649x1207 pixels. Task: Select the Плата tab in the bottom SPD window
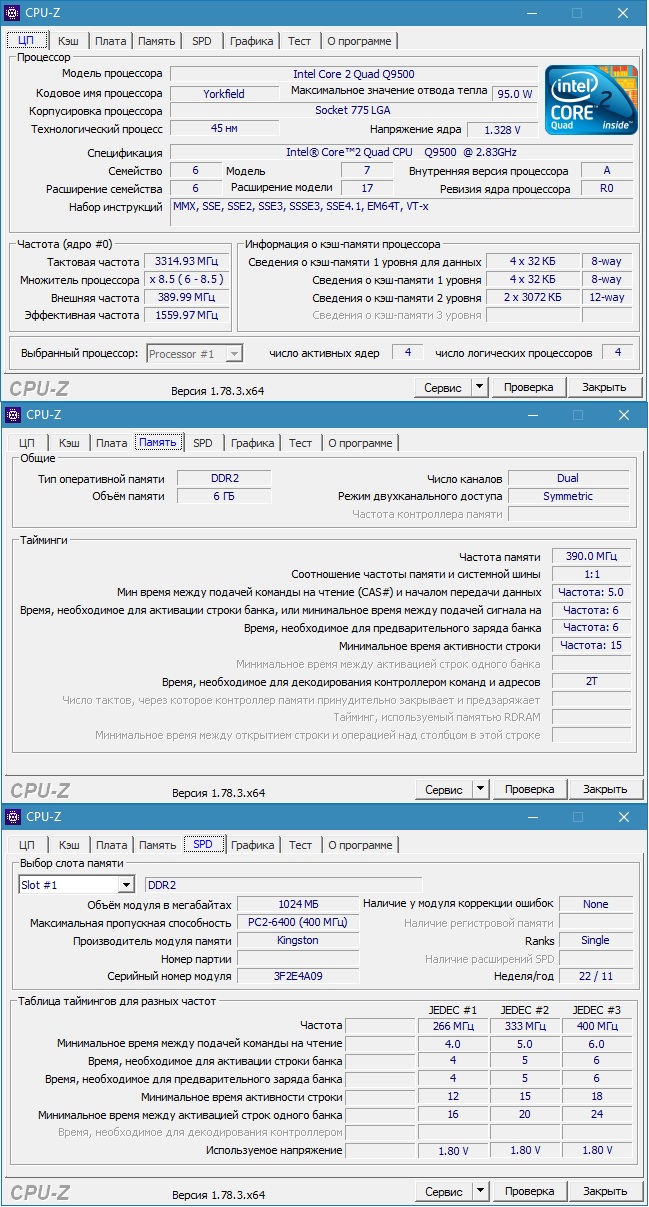tap(111, 845)
